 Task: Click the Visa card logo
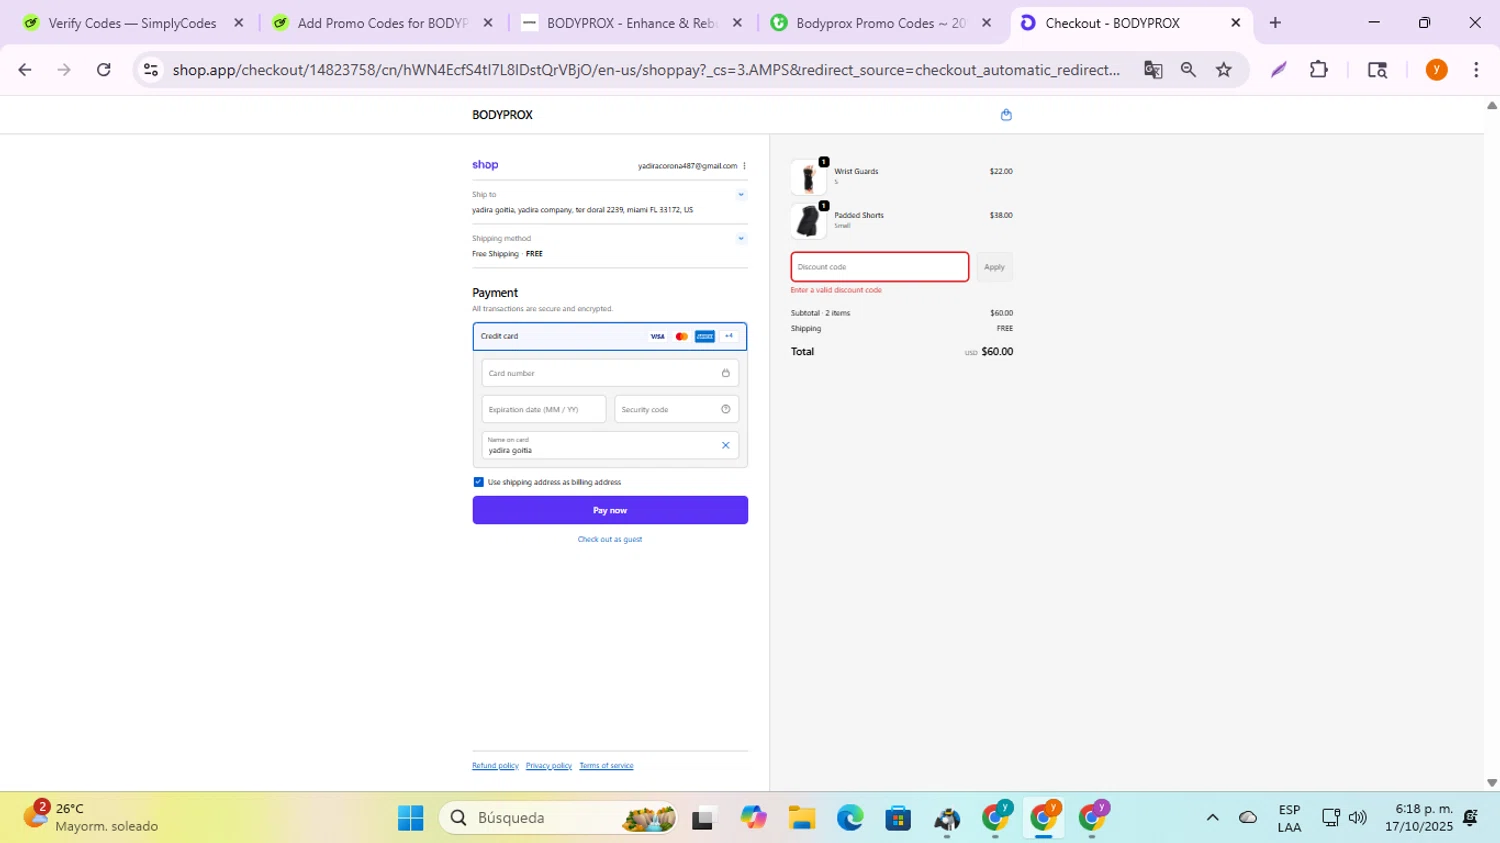click(x=657, y=337)
